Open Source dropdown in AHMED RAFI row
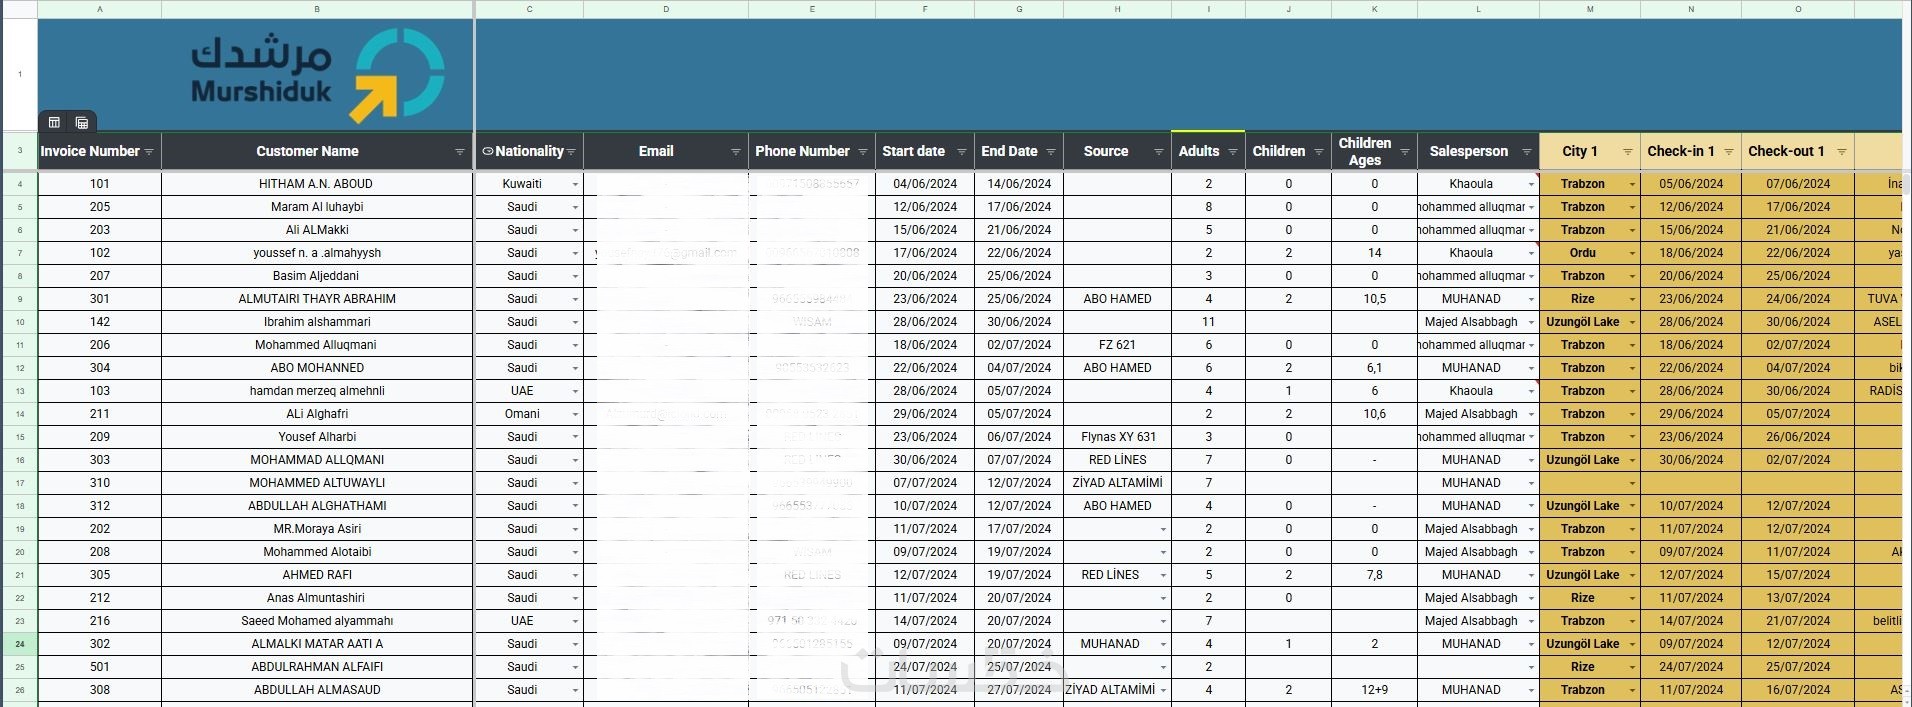 [1163, 575]
